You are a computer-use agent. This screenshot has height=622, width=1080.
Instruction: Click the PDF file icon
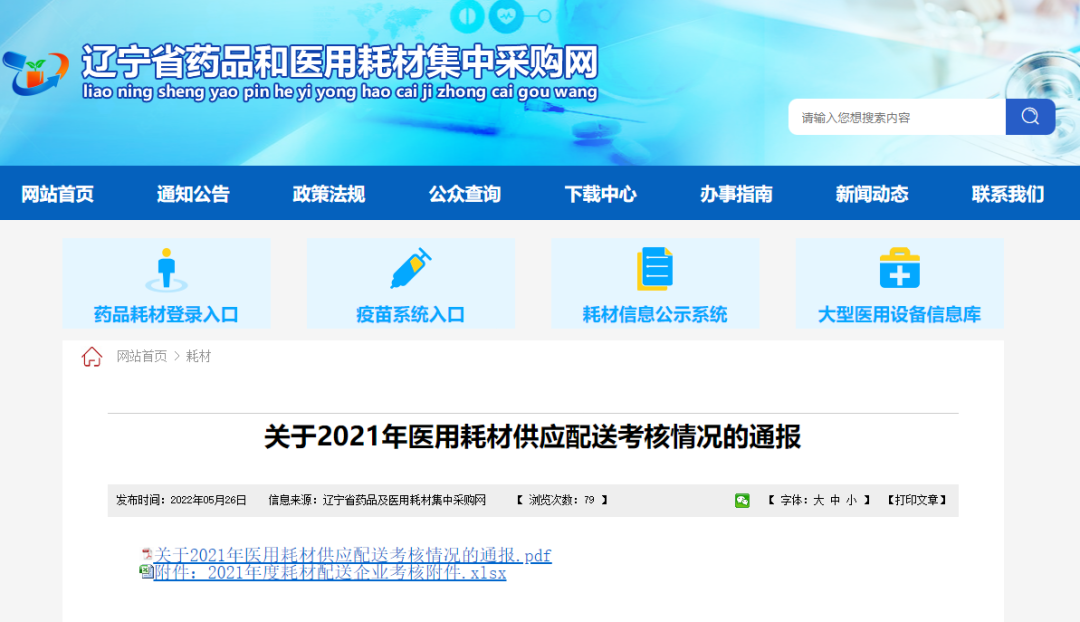147,553
